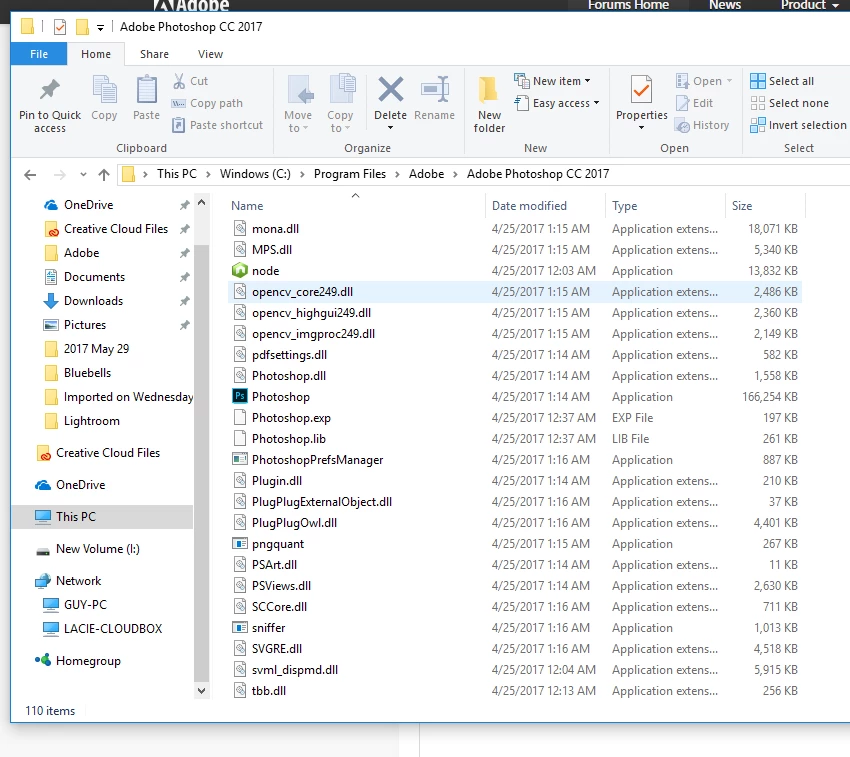Click the Downloads blue arrow icon
Screen dimensions: 850x757
click(51, 301)
